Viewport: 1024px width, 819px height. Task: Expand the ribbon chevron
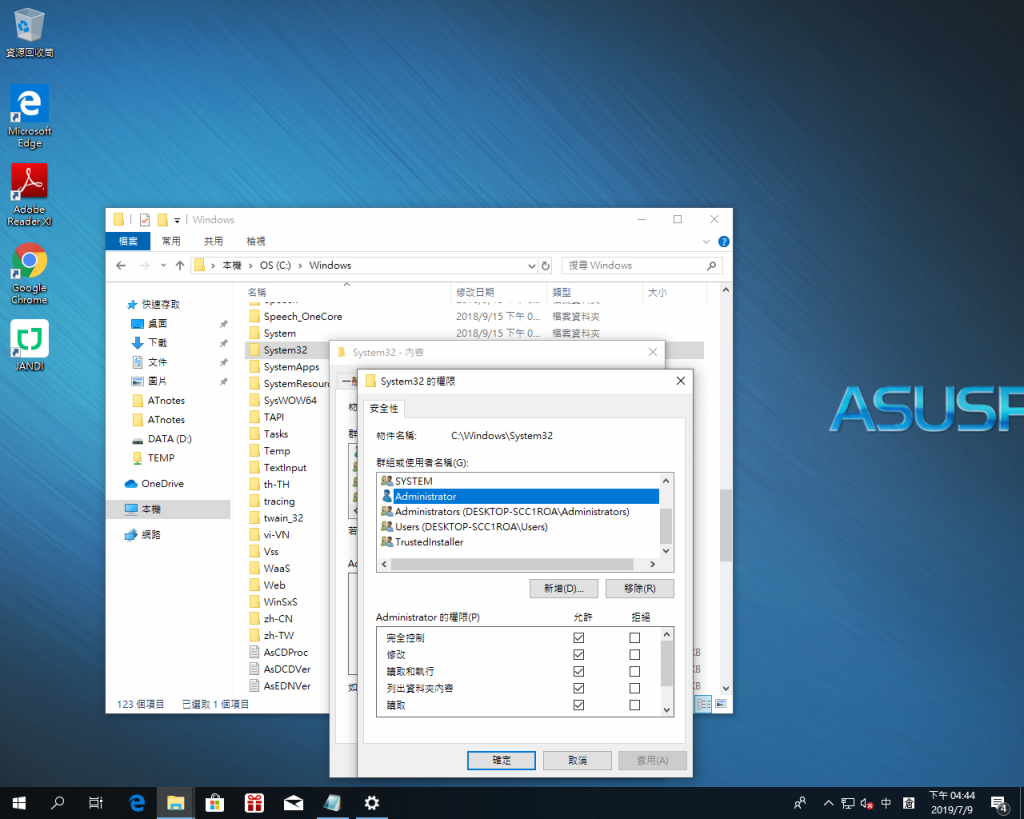[706, 242]
